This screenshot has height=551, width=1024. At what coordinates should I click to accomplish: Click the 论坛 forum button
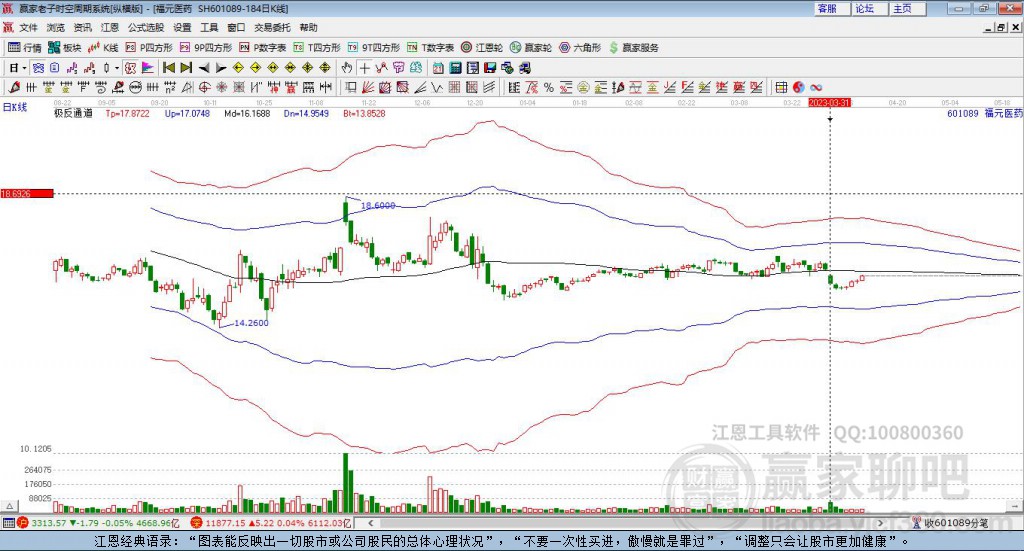[870, 8]
